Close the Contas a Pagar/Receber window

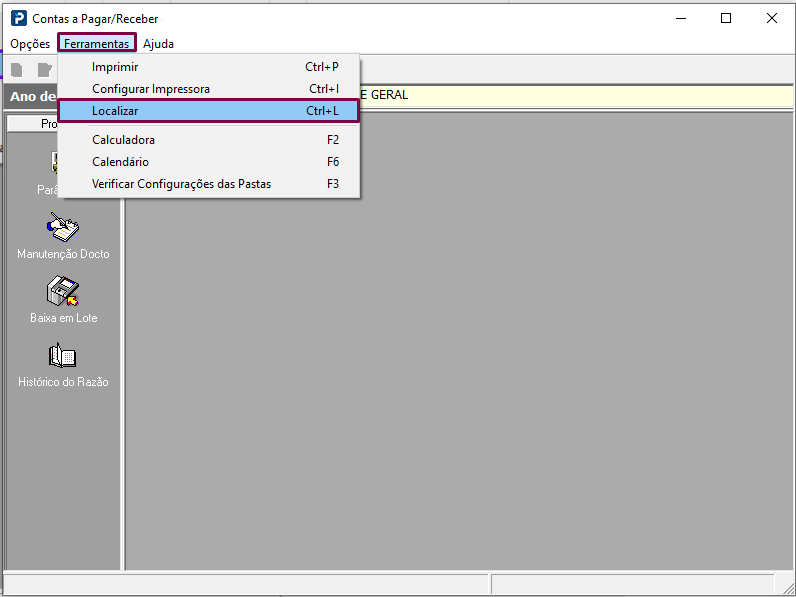click(772, 18)
